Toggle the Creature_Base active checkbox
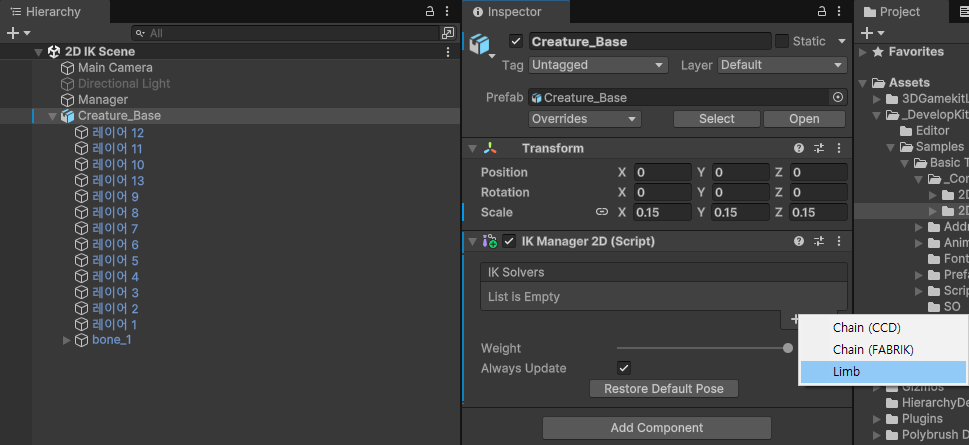The height and width of the screenshot is (445, 969). coord(516,41)
